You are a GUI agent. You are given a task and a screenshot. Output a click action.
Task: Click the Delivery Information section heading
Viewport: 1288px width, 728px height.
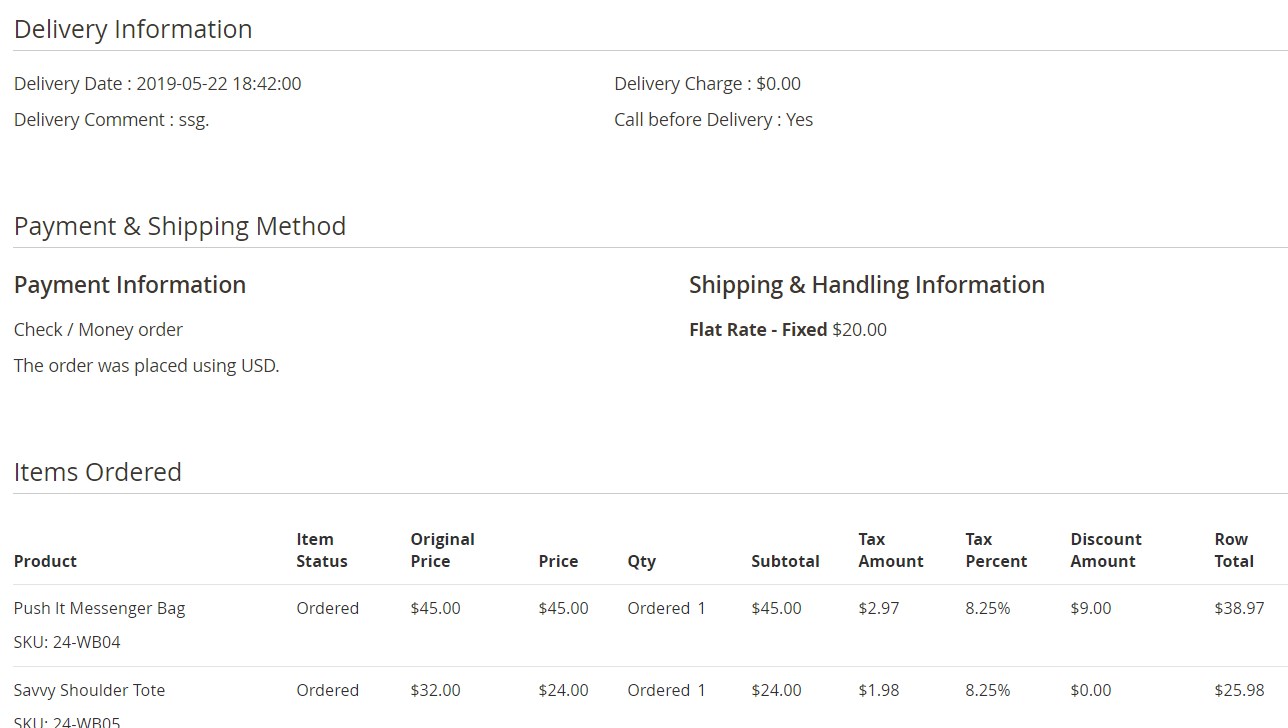click(133, 29)
